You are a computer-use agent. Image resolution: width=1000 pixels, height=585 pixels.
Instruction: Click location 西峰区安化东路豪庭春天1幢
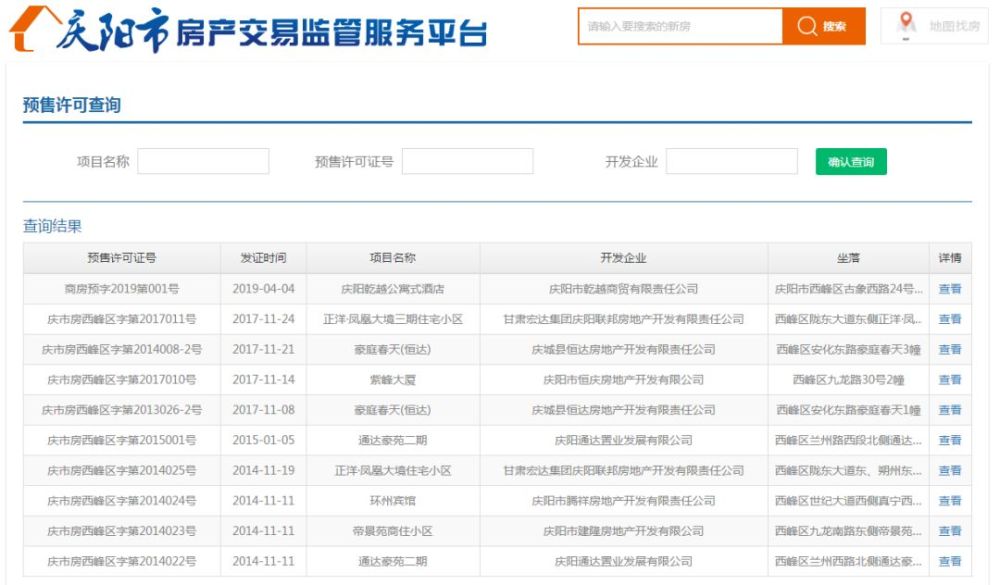click(x=848, y=410)
